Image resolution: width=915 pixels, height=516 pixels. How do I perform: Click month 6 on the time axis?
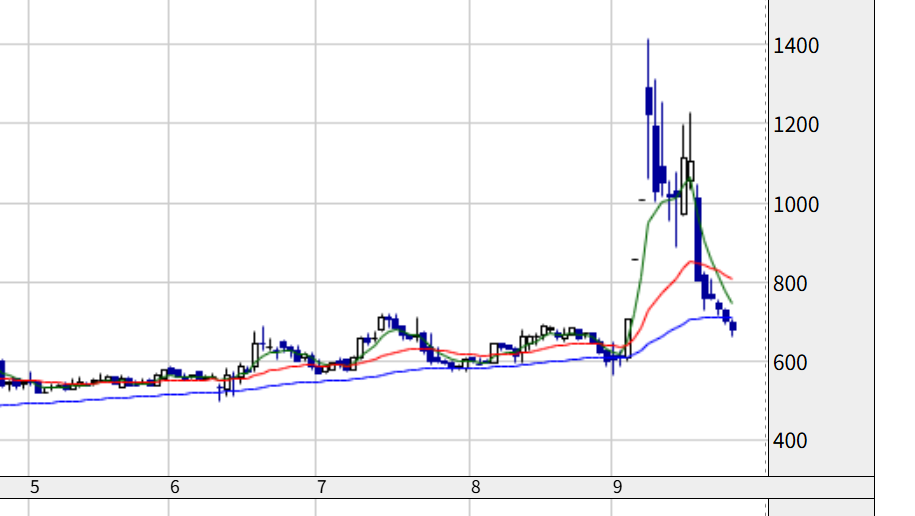(174, 487)
